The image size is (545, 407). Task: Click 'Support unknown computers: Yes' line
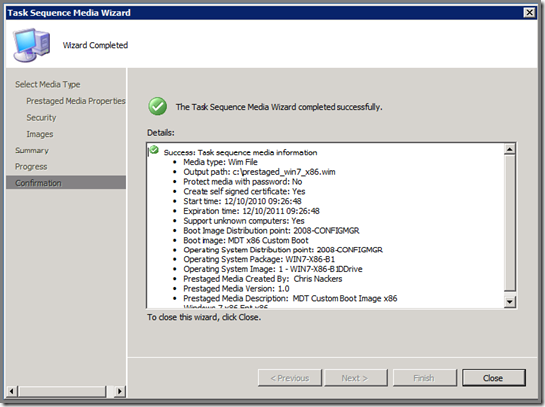tap(244, 221)
